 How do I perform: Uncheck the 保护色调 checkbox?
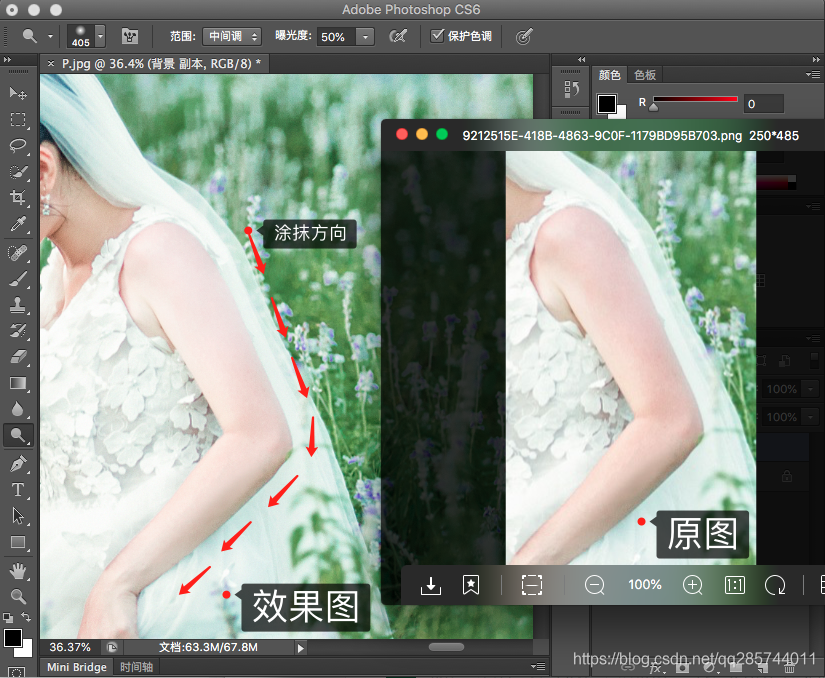437,36
